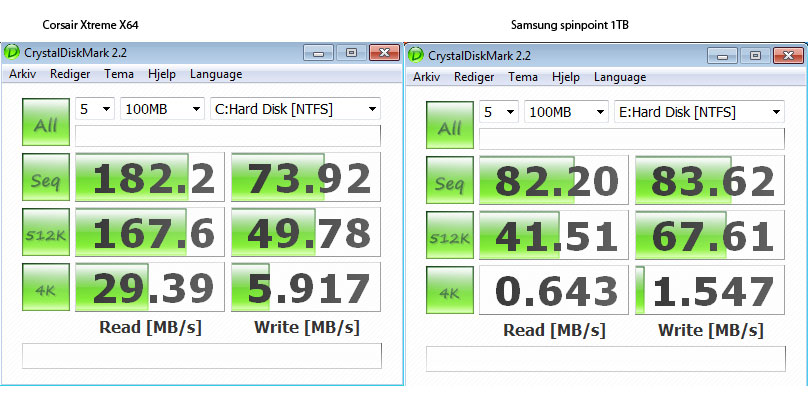Open test count dropdown in the right window

(x=499, y=112)
